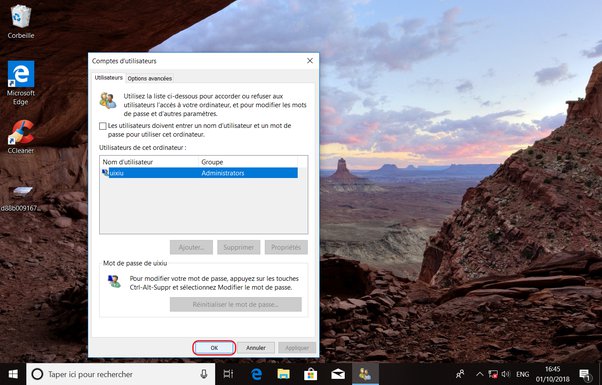Click the Ajouter button
Viewport: 602px width, 385px height.
click(x=191, y=247)
